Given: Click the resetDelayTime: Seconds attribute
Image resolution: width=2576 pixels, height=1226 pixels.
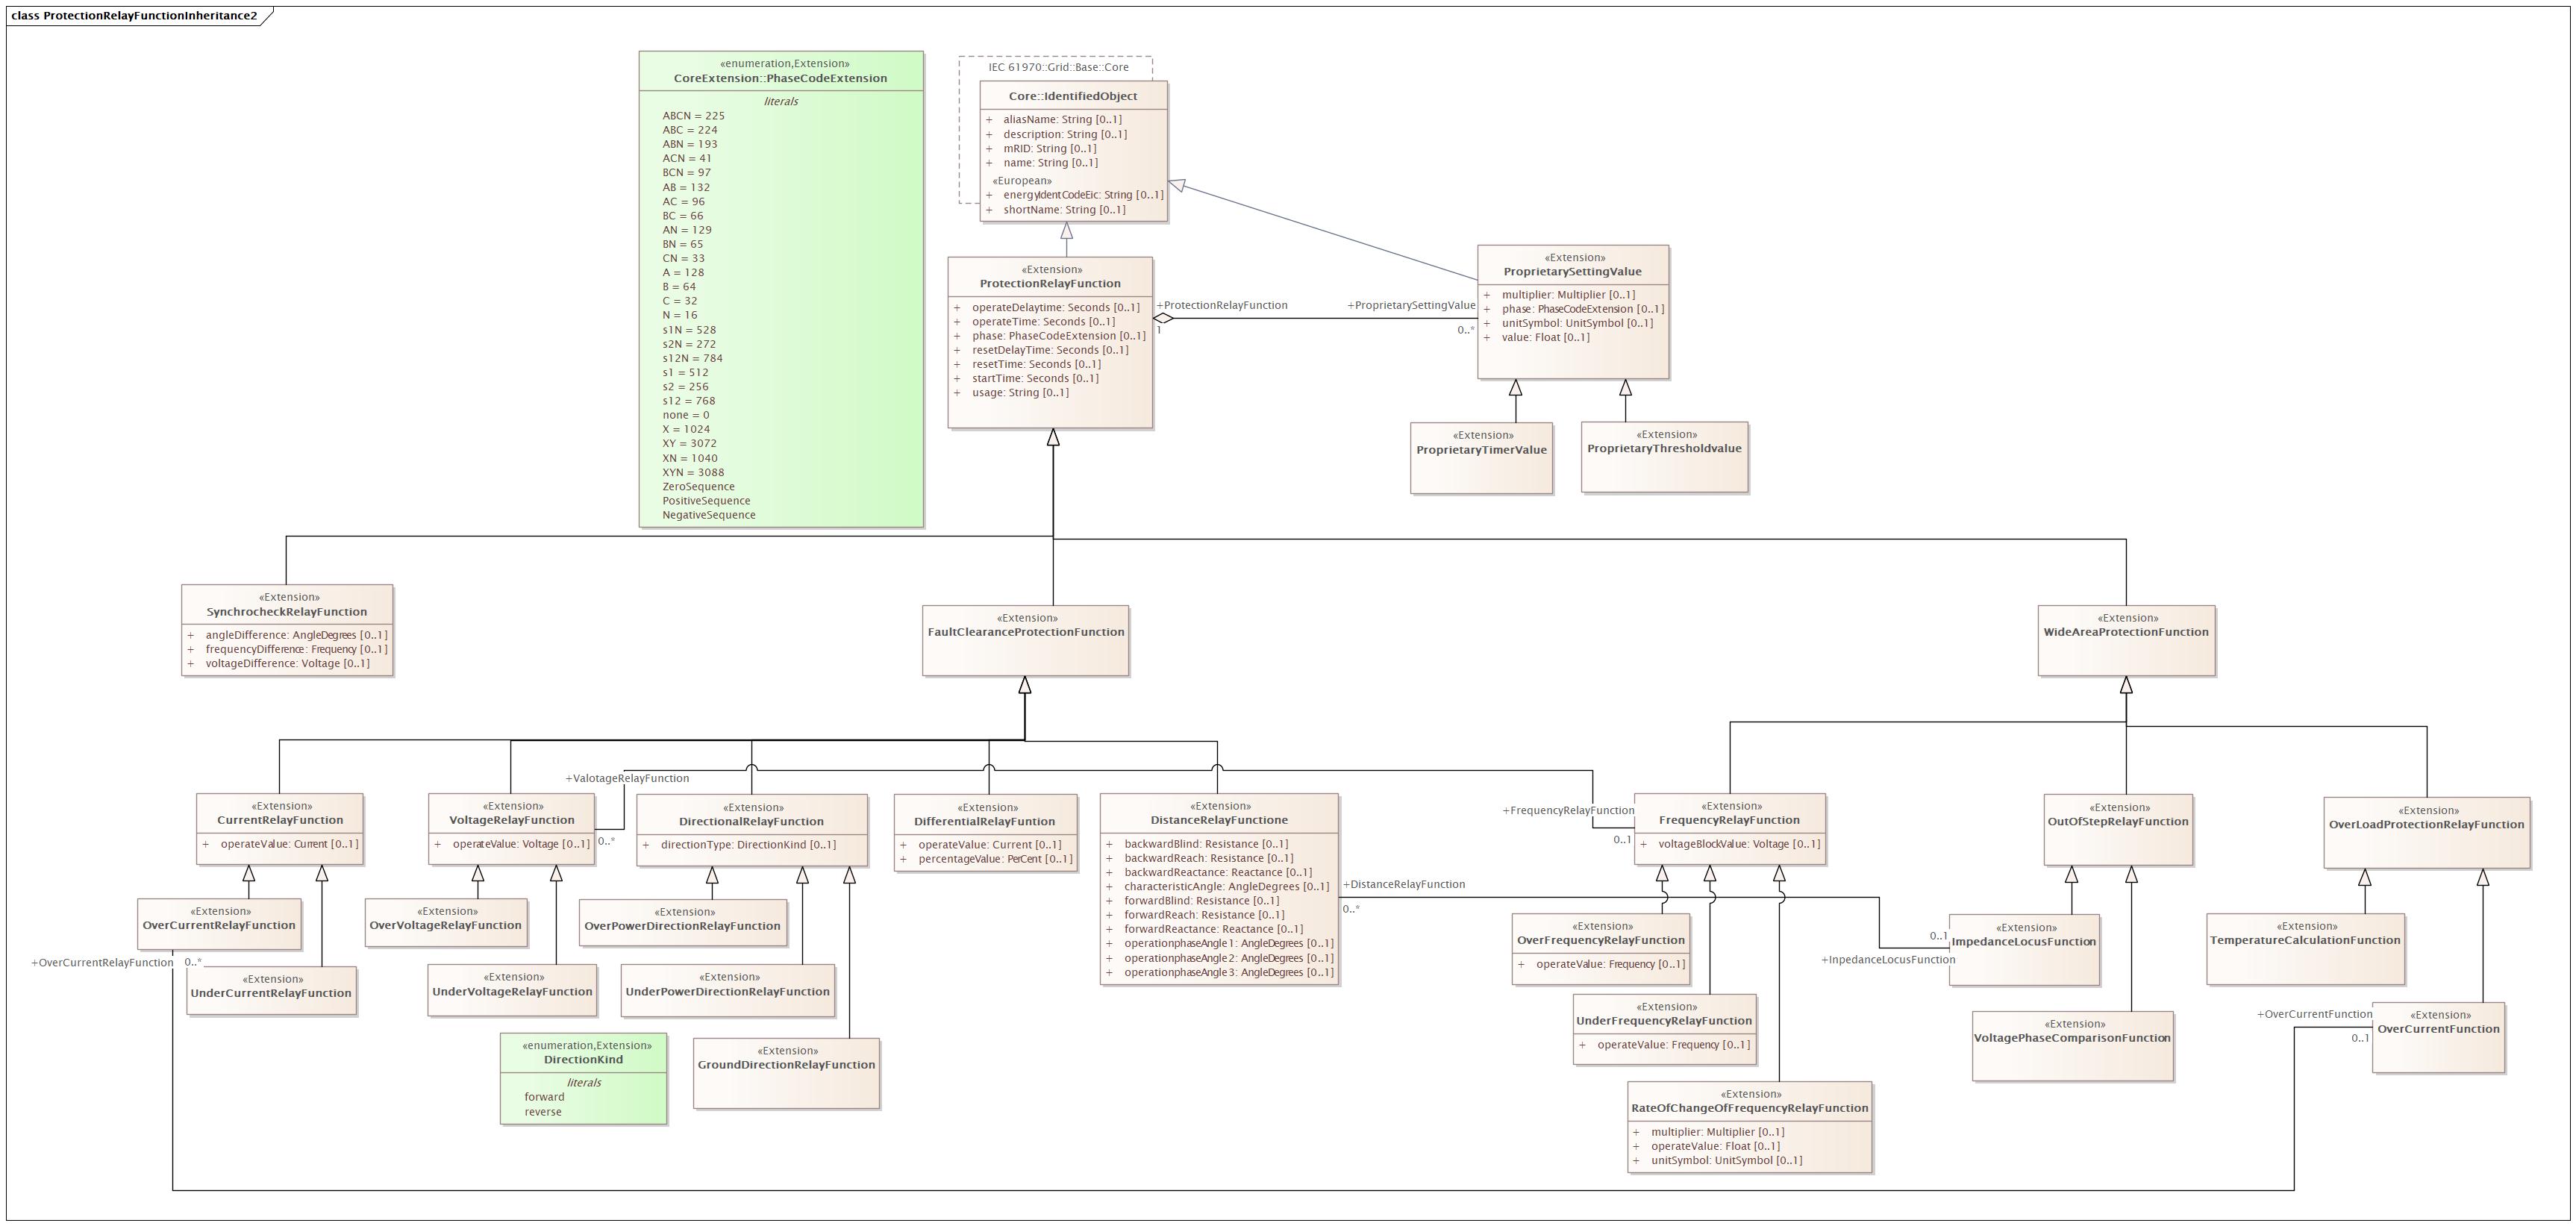Looking at the screenshot, I should point(1050,350).
